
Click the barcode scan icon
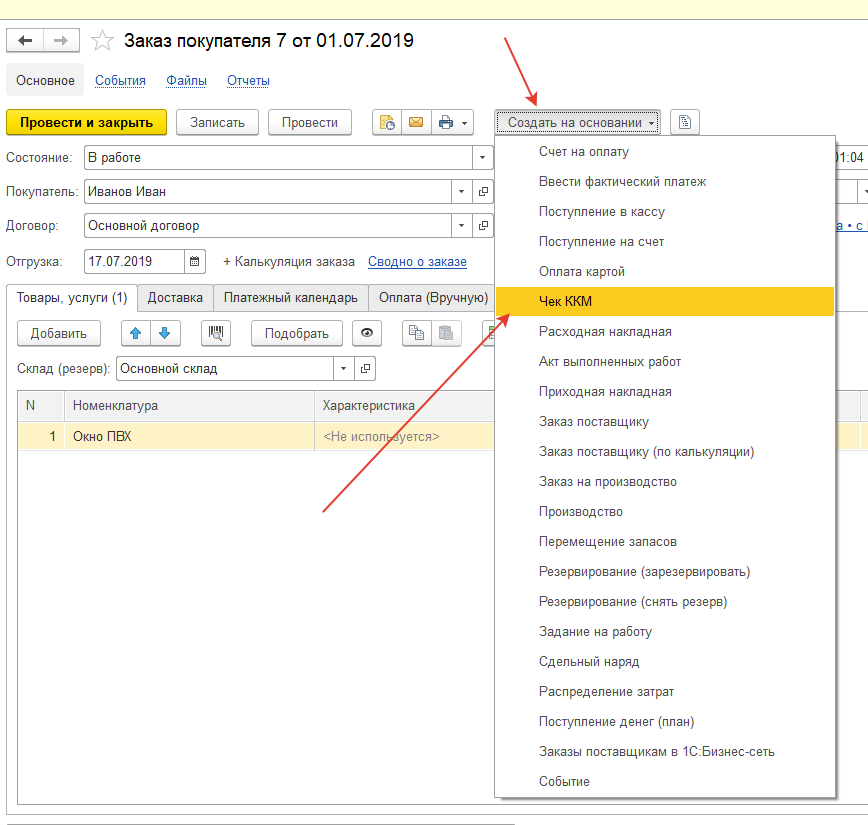click(x=216, y=333)
